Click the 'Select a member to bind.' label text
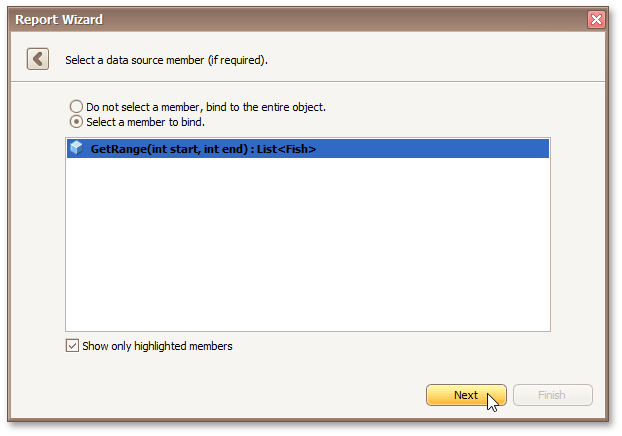This screenshot has height=436, width=622. pyautogui.click(x=146, y=122)
